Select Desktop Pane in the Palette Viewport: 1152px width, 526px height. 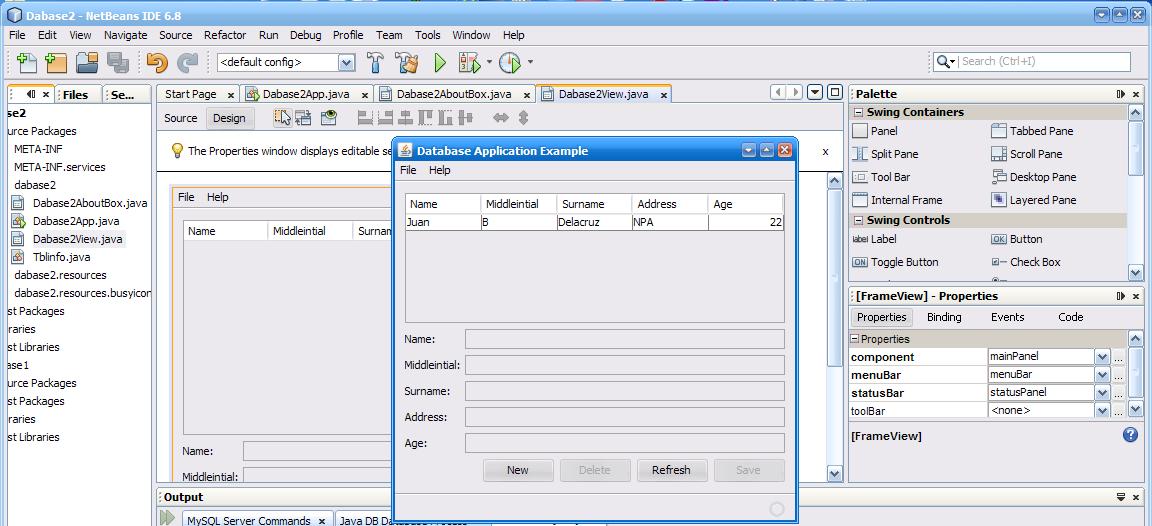1034,177
